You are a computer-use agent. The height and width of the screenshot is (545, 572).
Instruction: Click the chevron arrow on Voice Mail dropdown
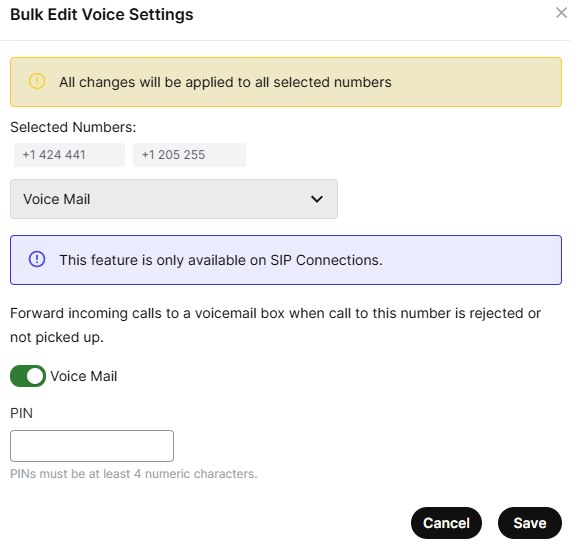click(x=317, y=199)
